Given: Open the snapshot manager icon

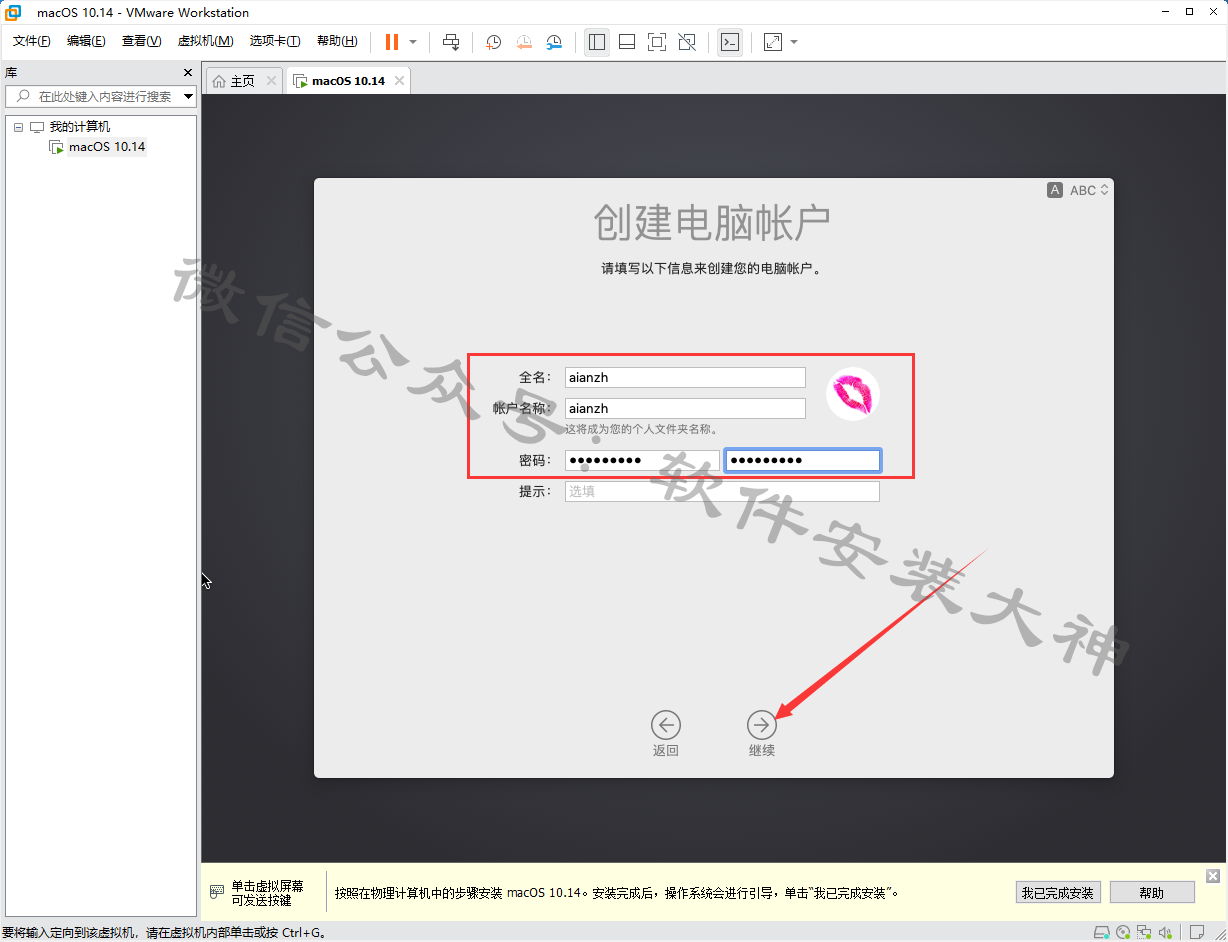Looking at the screenshot, I should [554, 42].
